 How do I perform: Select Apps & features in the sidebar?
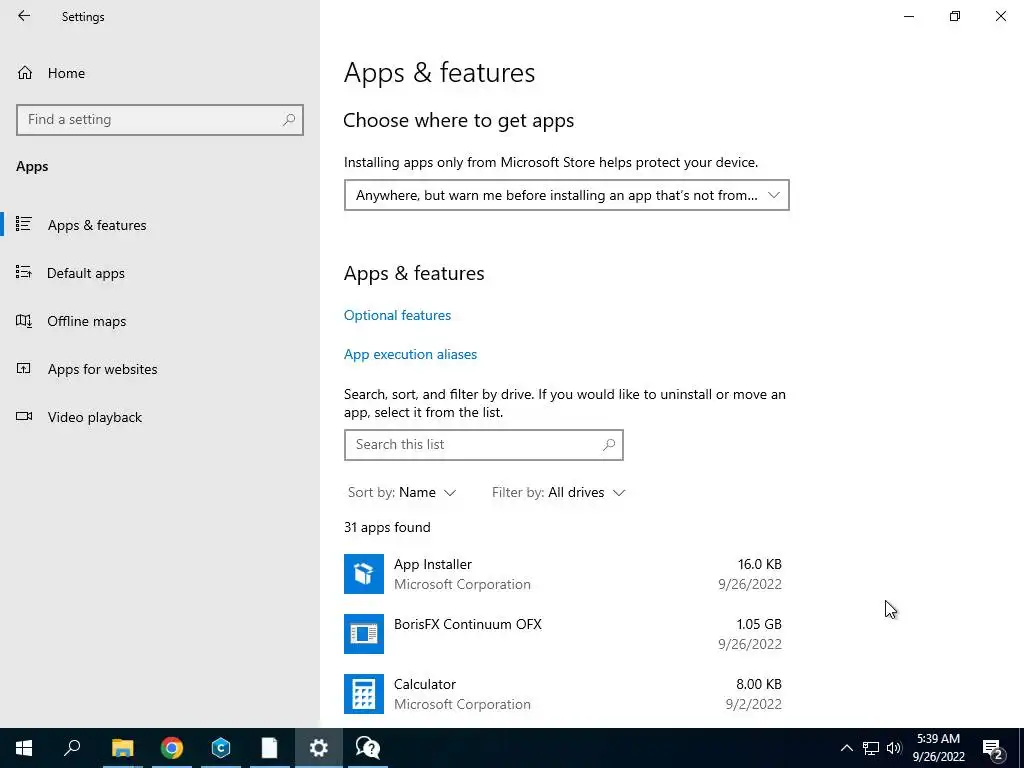tap(97, 225)
